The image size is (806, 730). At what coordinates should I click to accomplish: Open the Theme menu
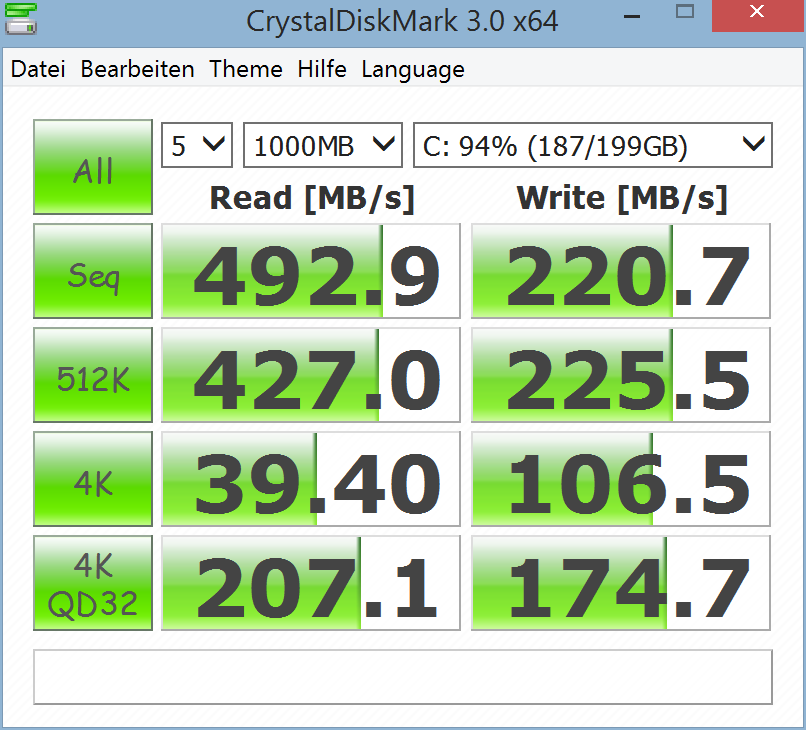click(x=246, y=69)
